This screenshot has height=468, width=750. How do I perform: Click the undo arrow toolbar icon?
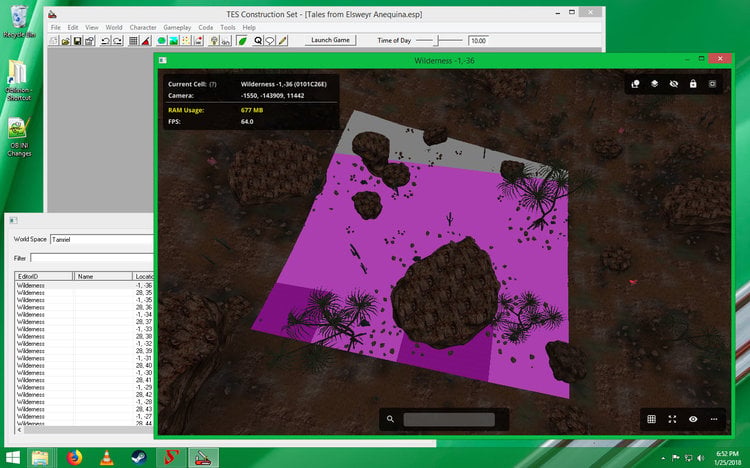[x=105, y=41]
